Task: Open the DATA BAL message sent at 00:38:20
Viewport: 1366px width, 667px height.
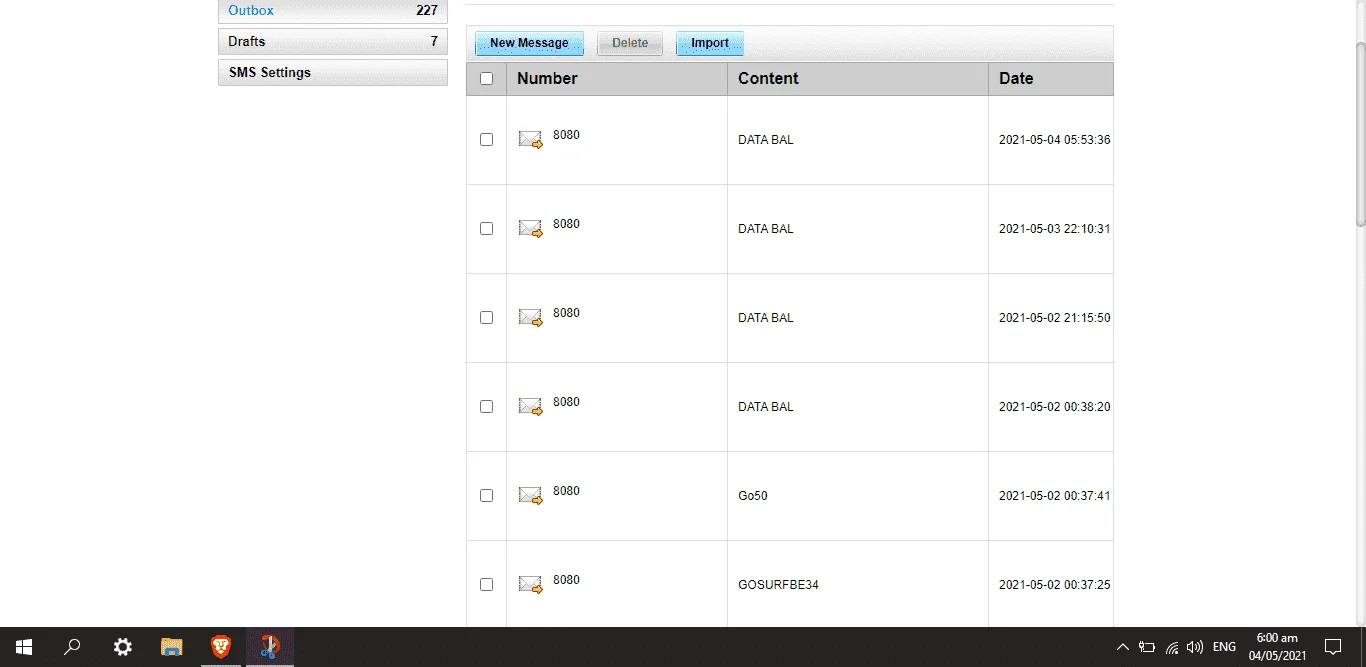Action: pyautogui.click(x=766, y=407)
